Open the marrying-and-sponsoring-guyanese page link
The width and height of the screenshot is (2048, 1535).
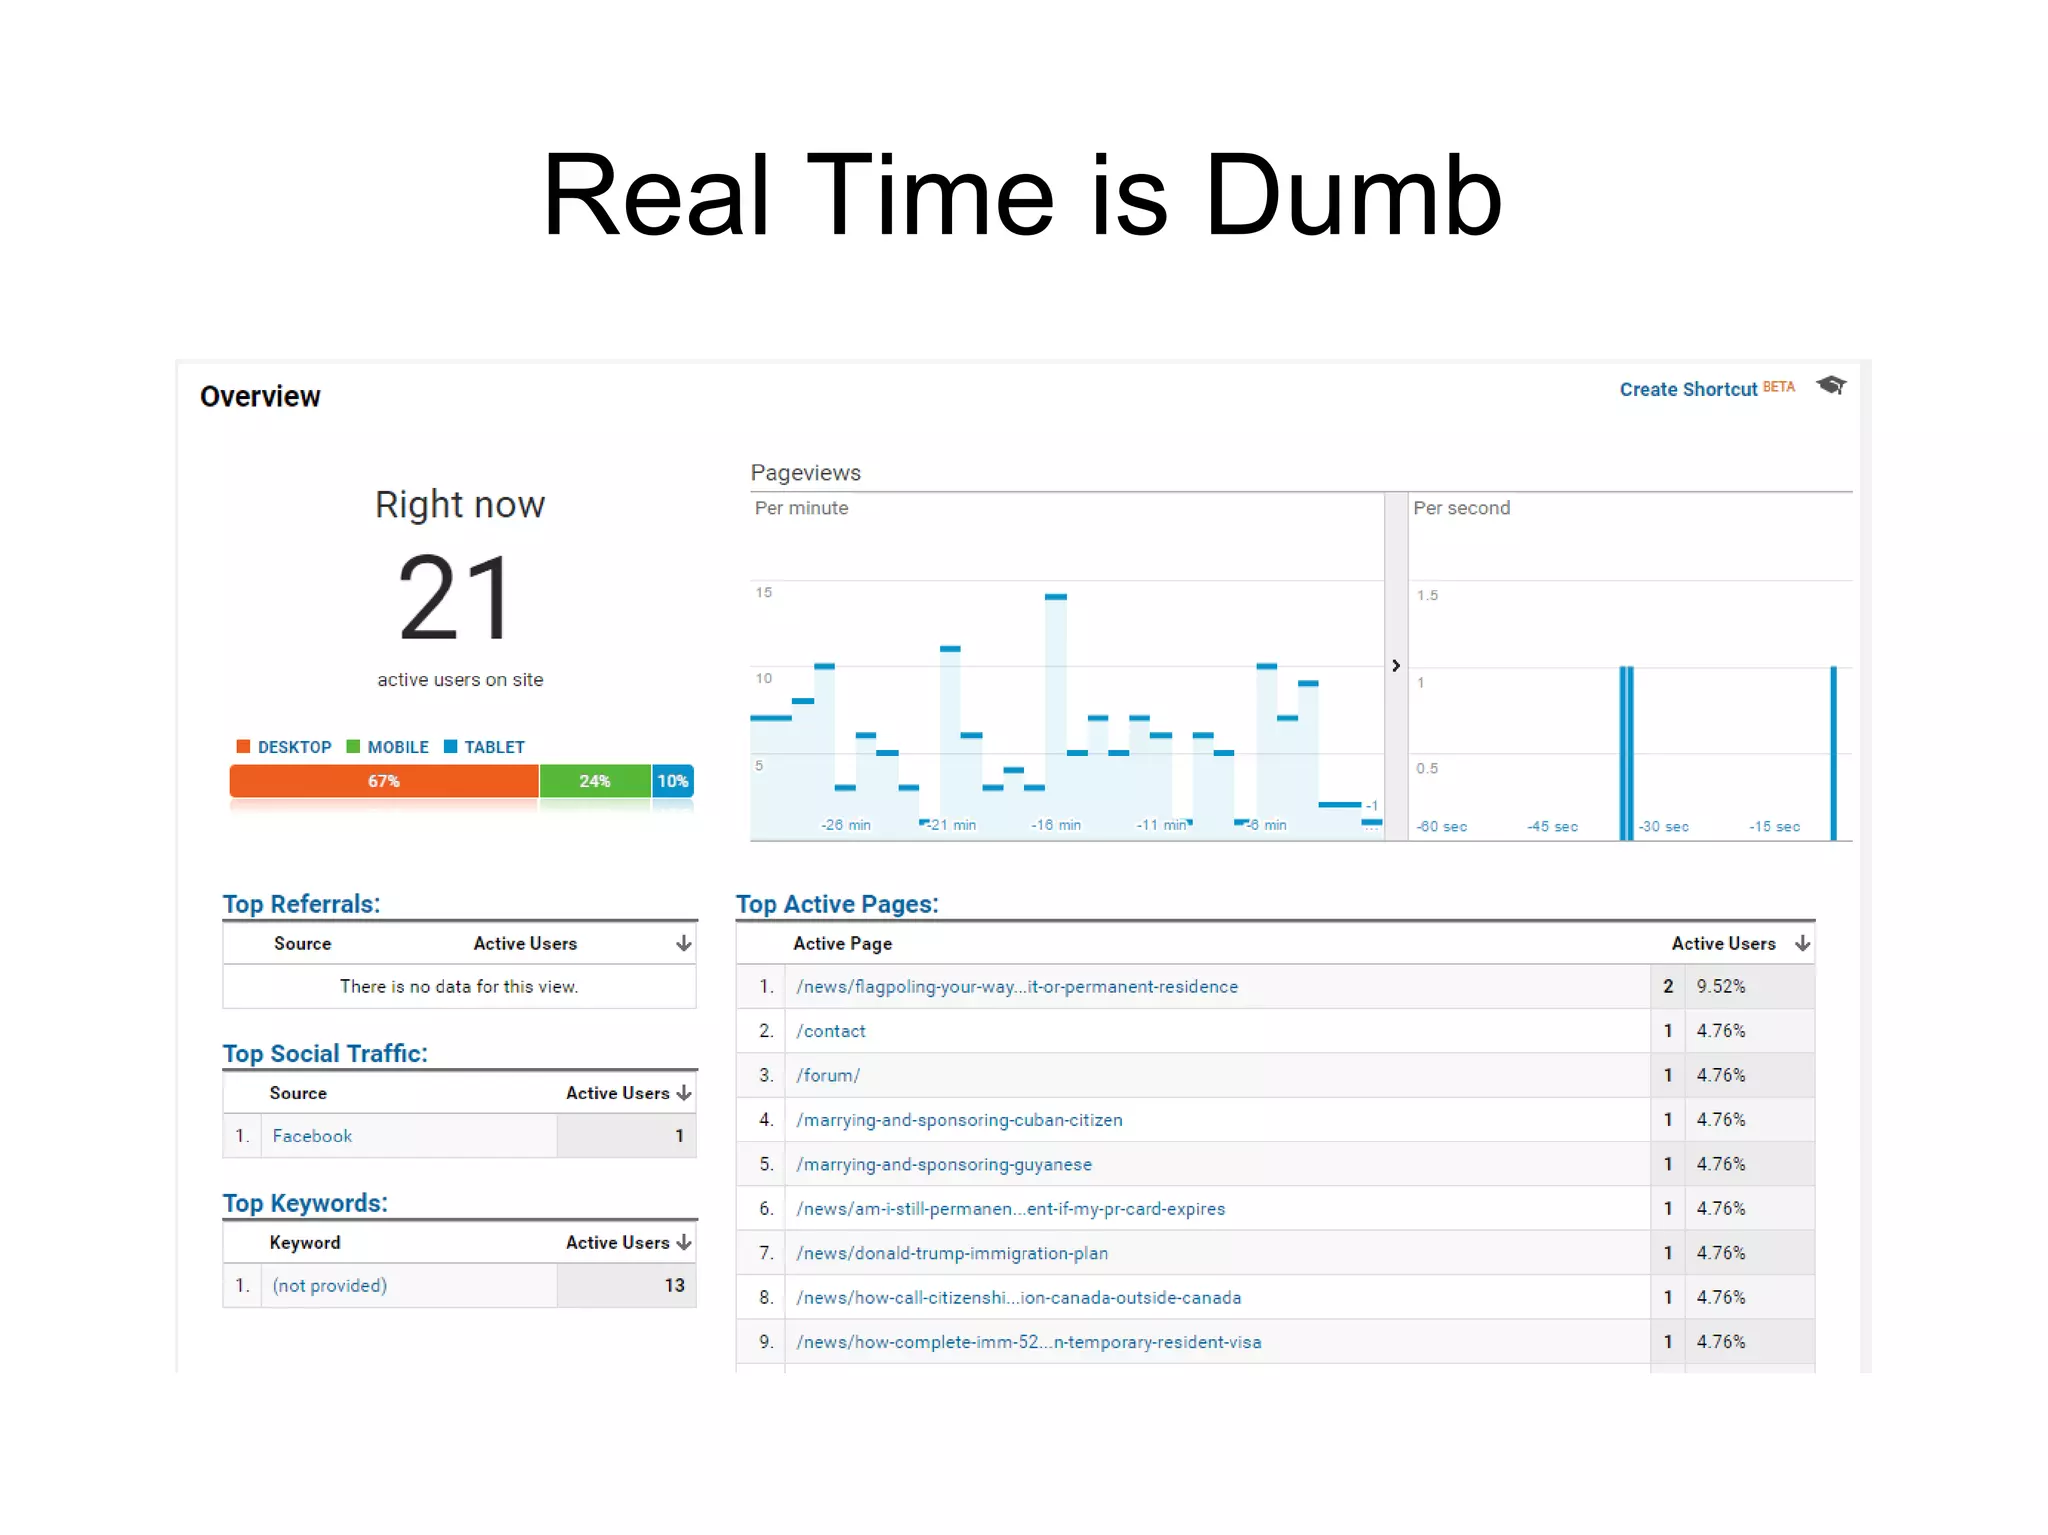(944, 1165)
